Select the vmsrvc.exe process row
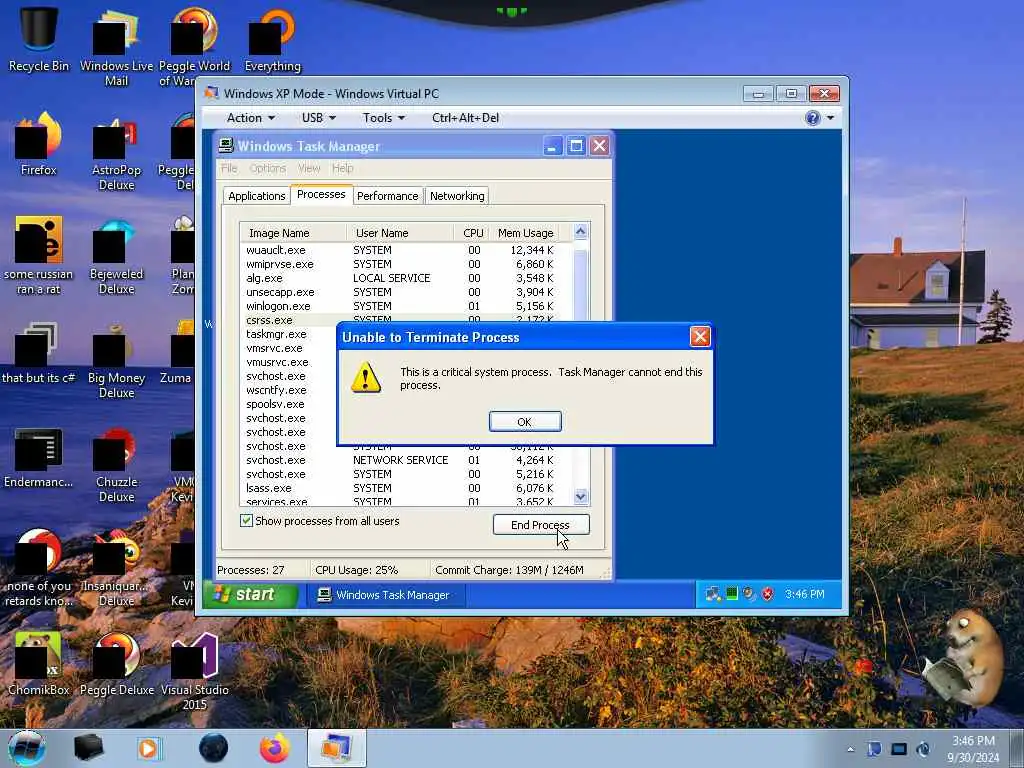The width and height of the screenshot is (1024, 768). coord(289,348)
